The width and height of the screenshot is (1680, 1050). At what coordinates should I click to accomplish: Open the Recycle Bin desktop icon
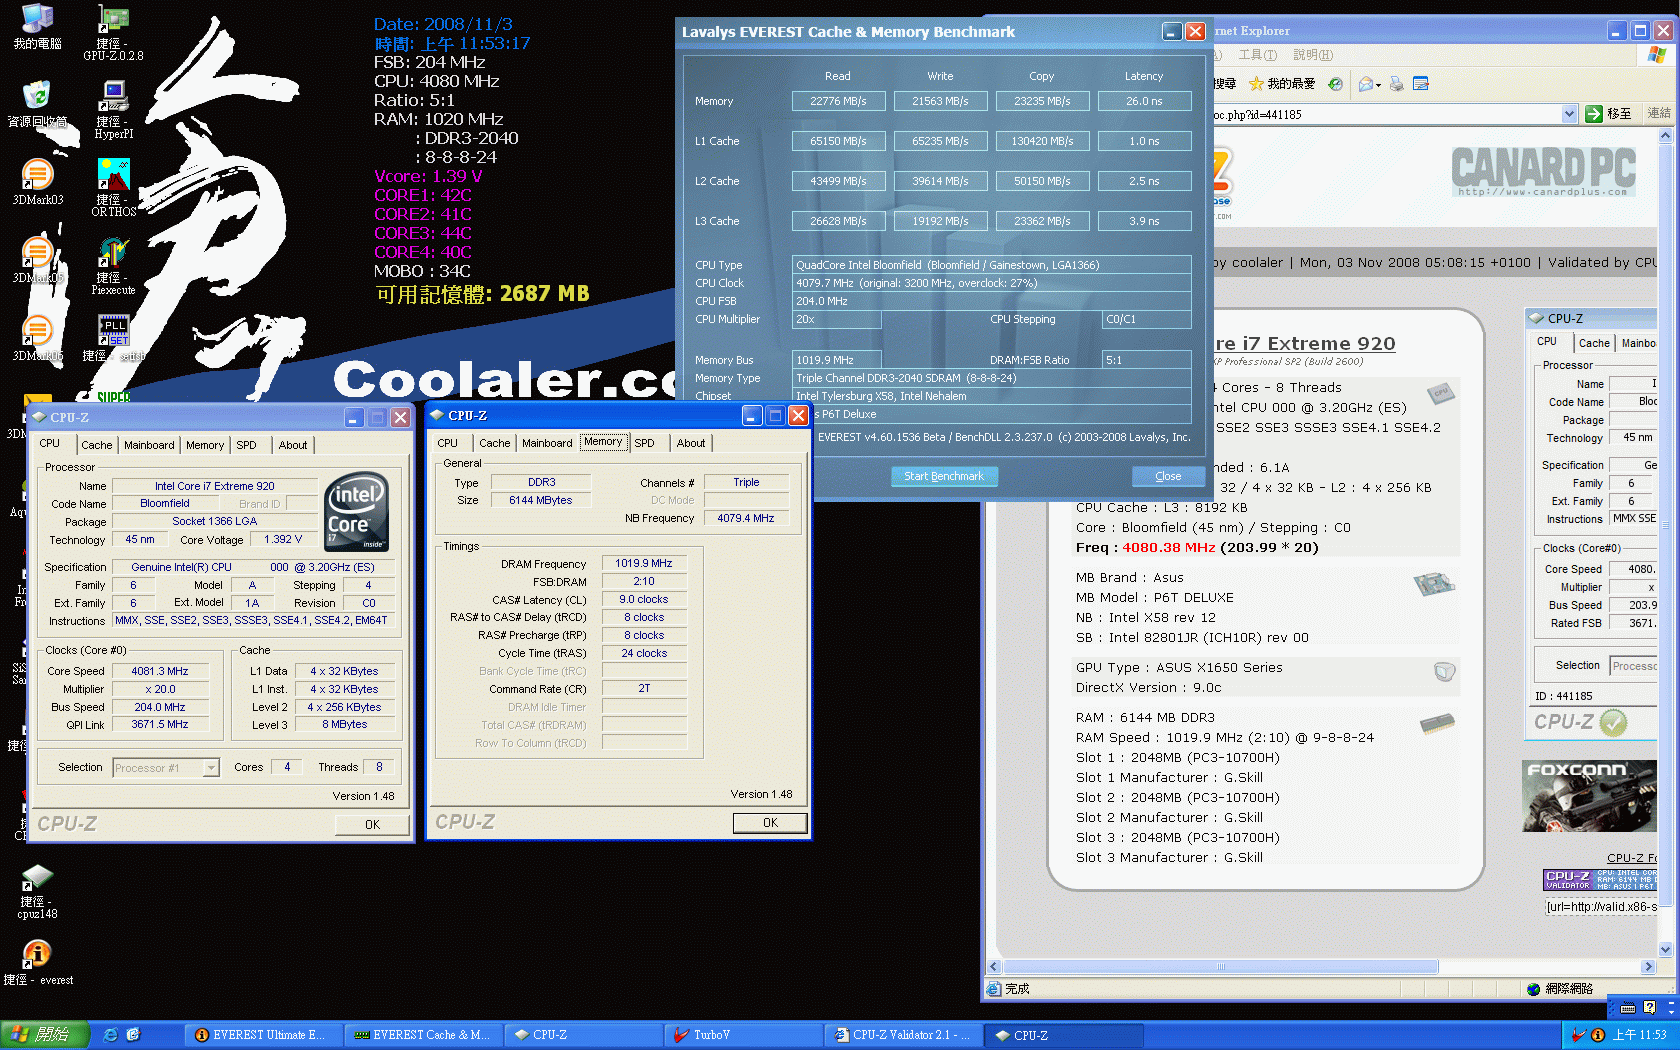[x=37, y=104]
